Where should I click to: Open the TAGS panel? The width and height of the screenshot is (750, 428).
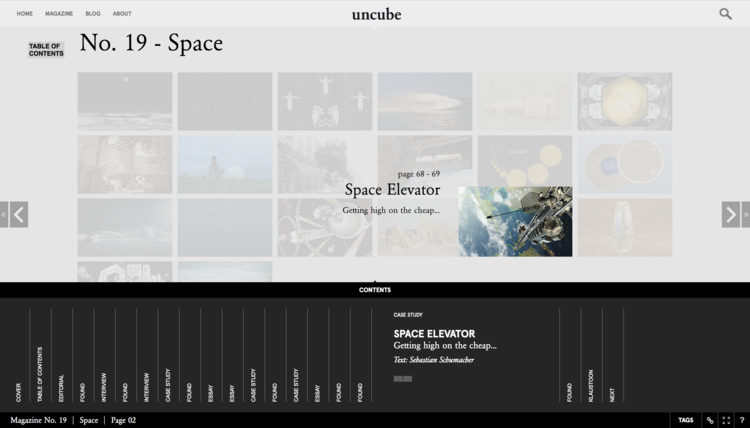685,420
